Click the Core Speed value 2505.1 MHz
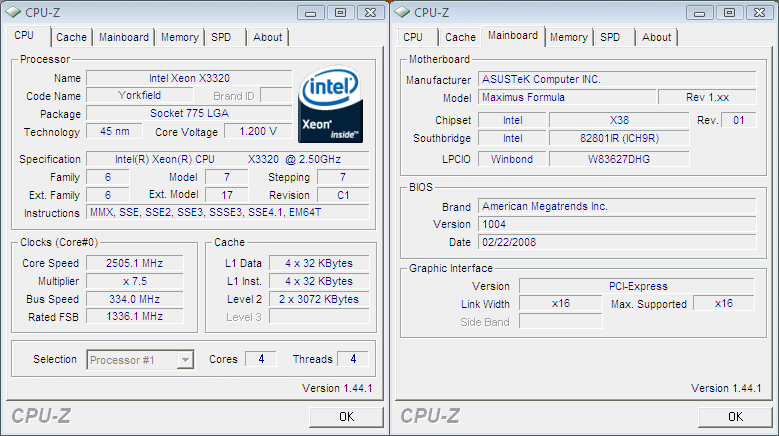779x436 pixels. pos(135,263)
